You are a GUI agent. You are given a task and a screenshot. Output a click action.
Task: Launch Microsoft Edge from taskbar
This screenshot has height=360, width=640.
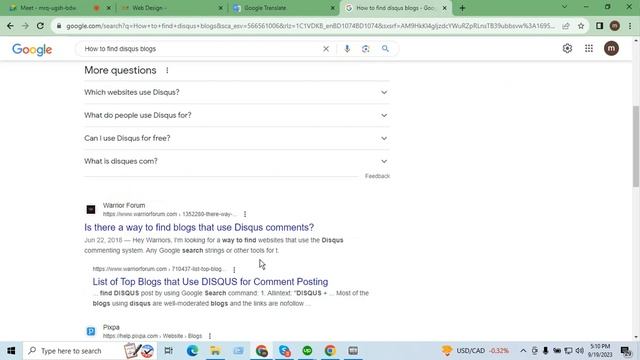pos(192,351)
